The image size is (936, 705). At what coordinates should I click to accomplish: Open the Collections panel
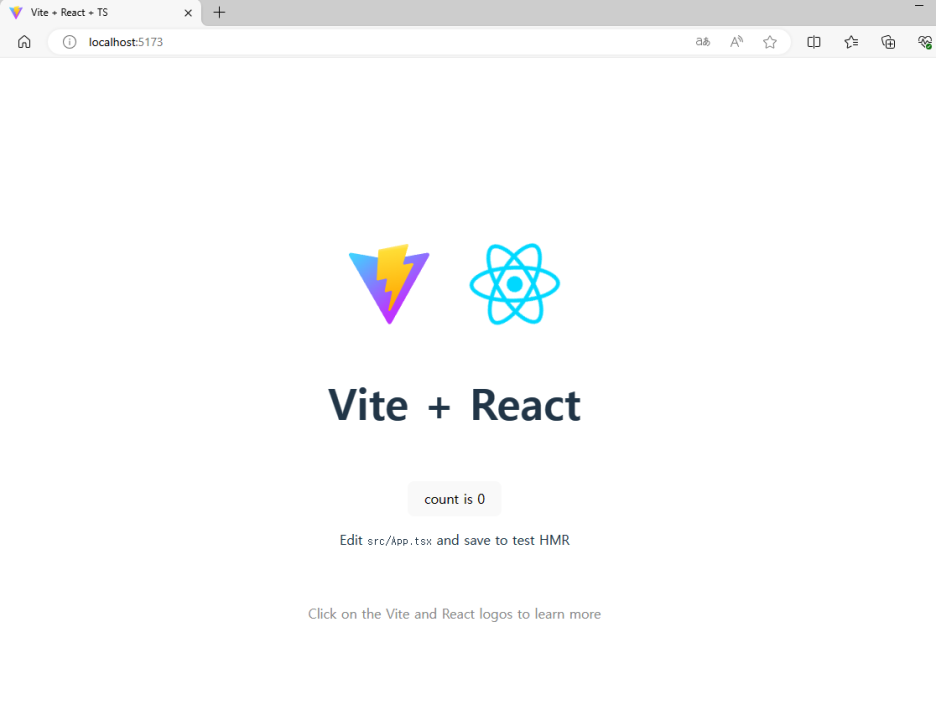tap(888, 42)
